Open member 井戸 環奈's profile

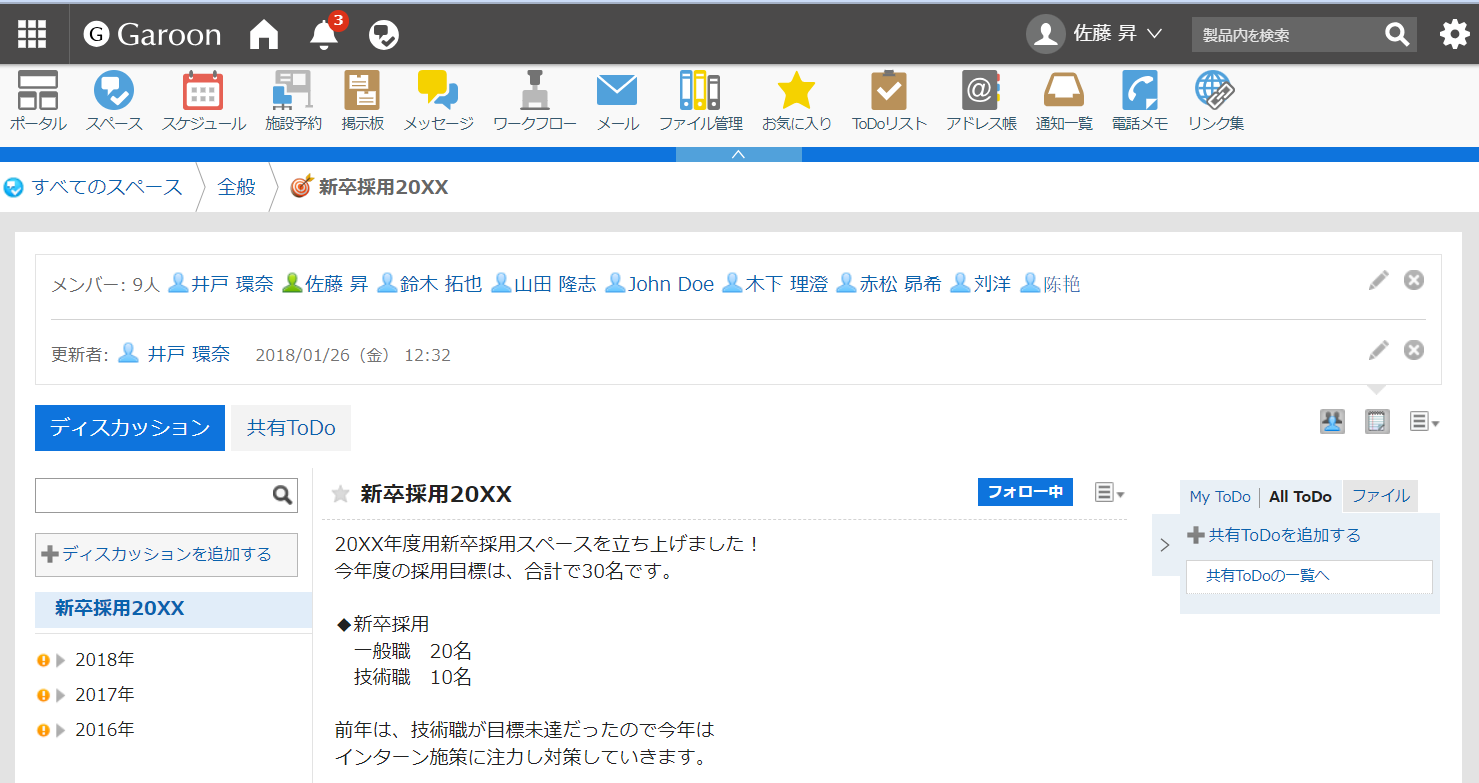pos(229,283)
